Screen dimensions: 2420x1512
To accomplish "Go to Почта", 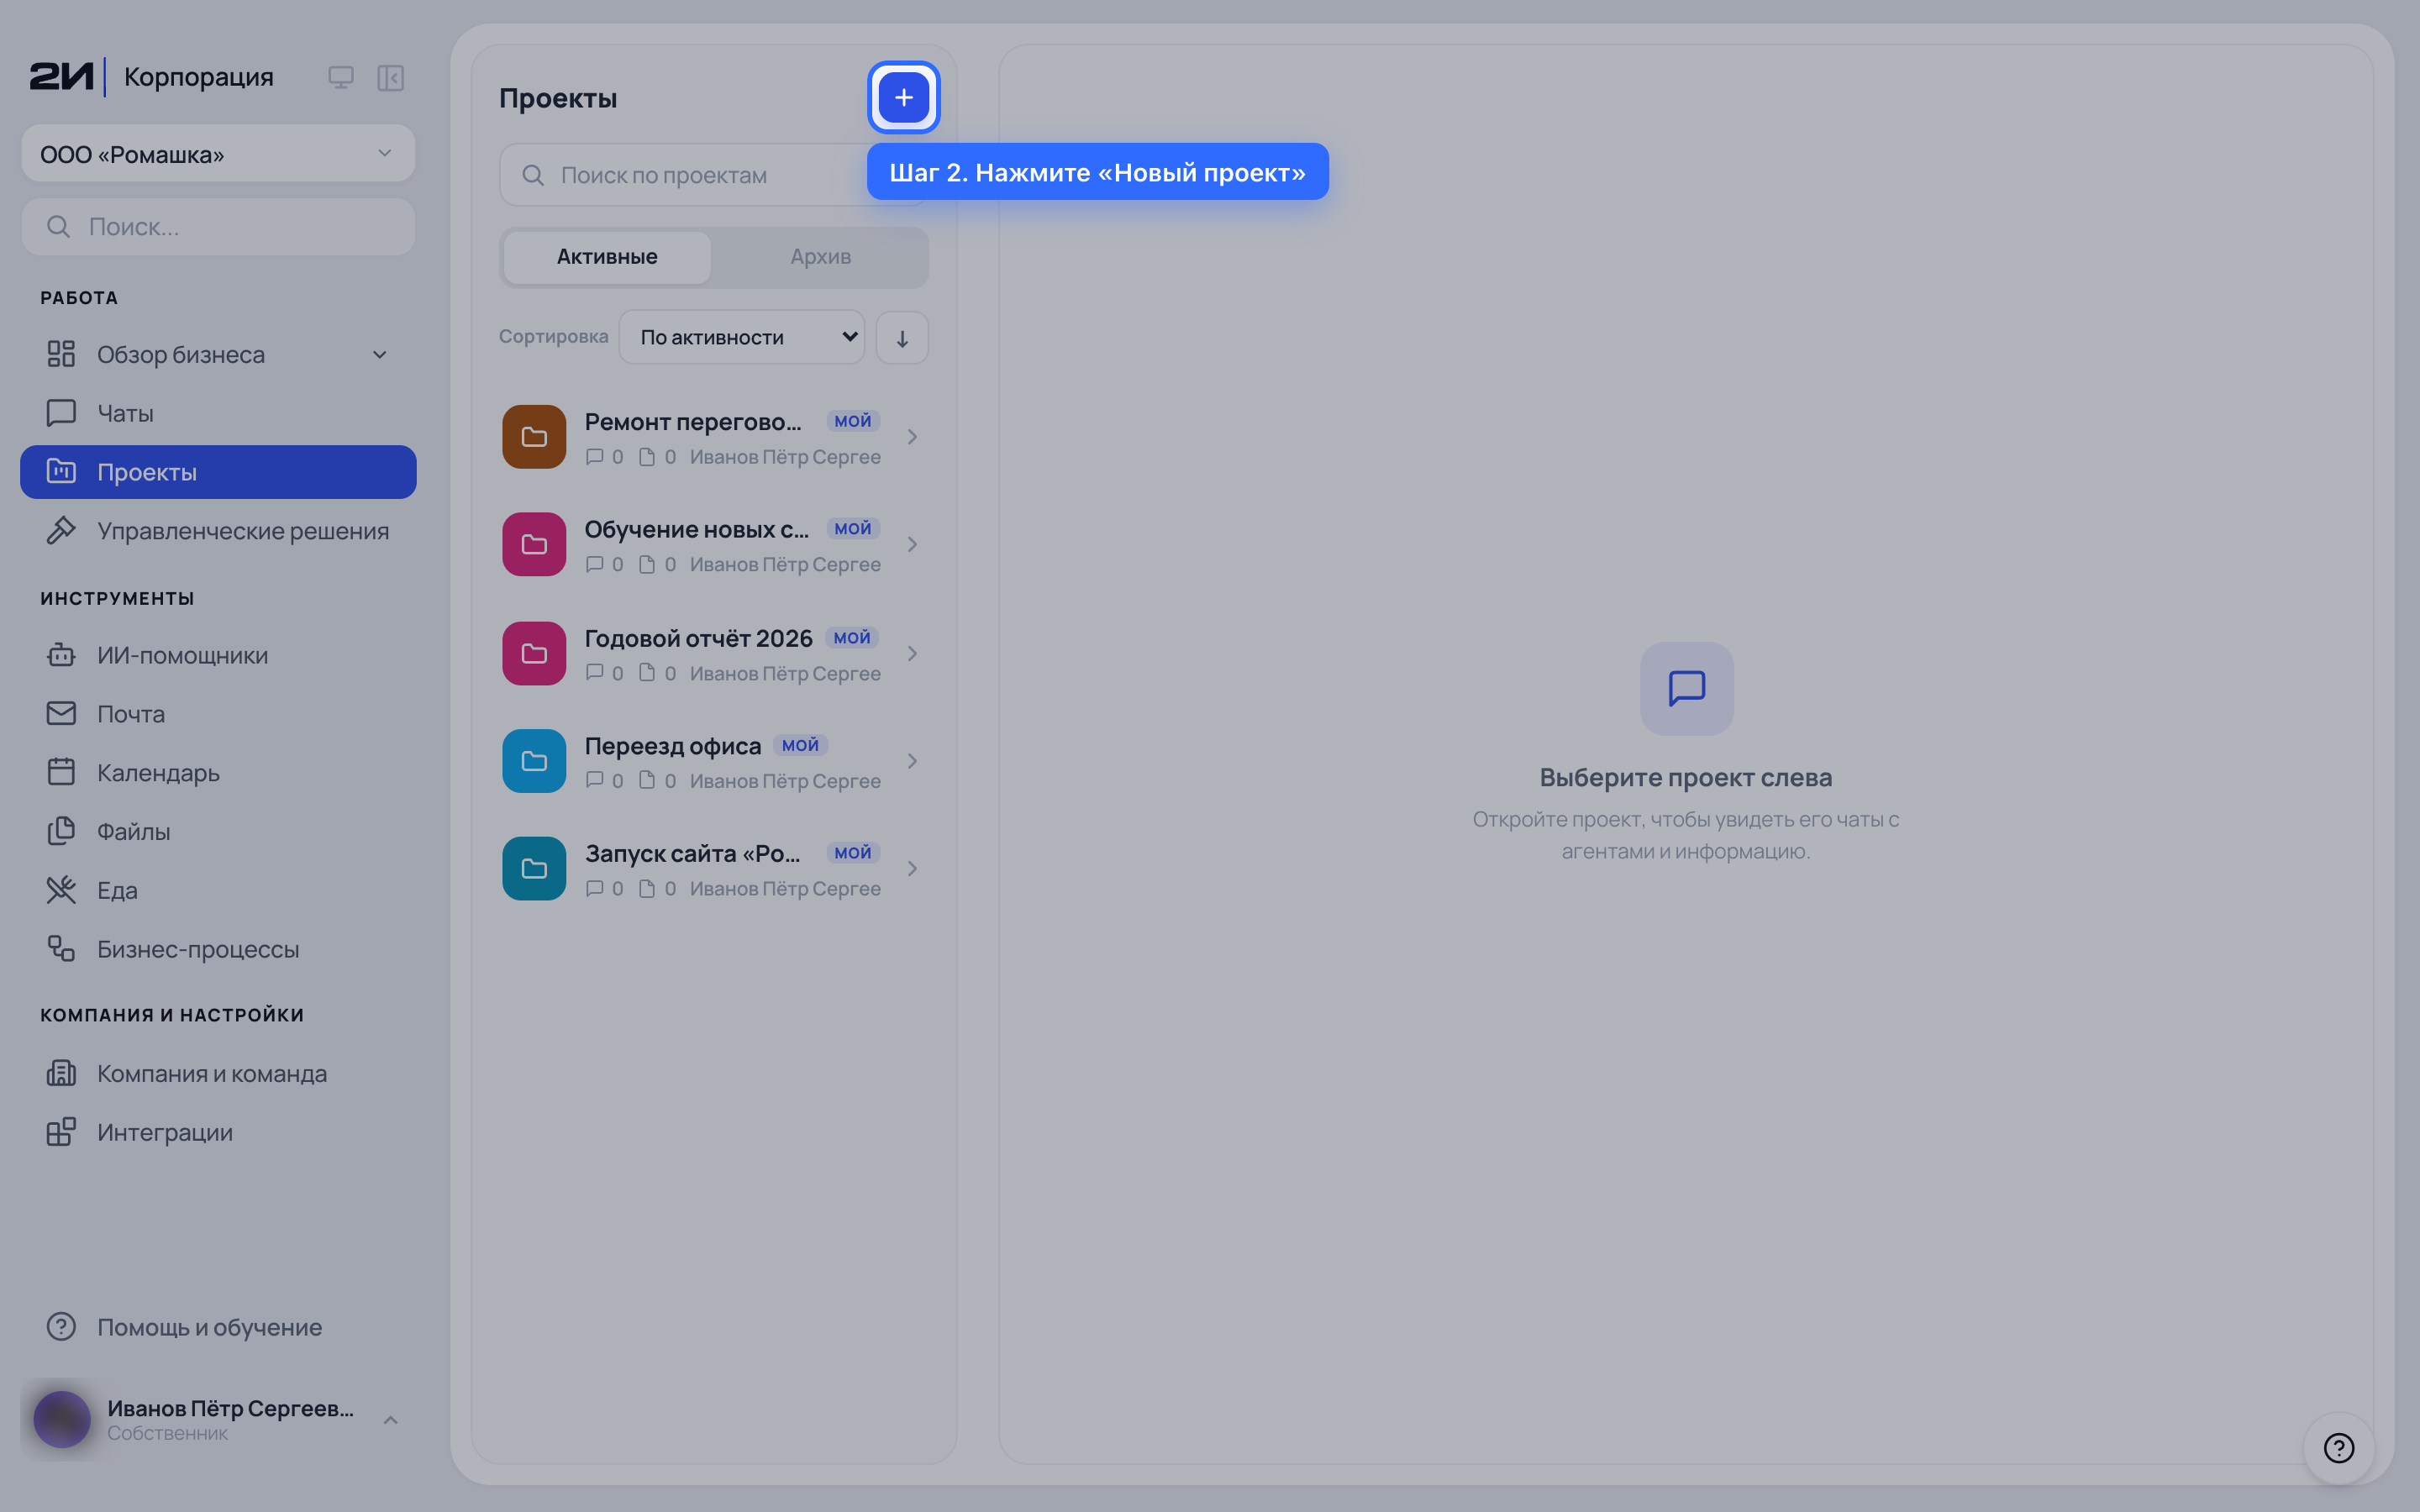I will (x=218, y=714).
